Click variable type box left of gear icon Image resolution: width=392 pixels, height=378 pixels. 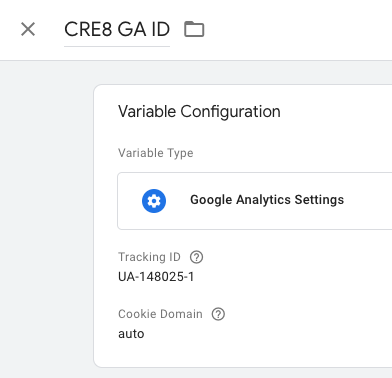pos(130,201)
